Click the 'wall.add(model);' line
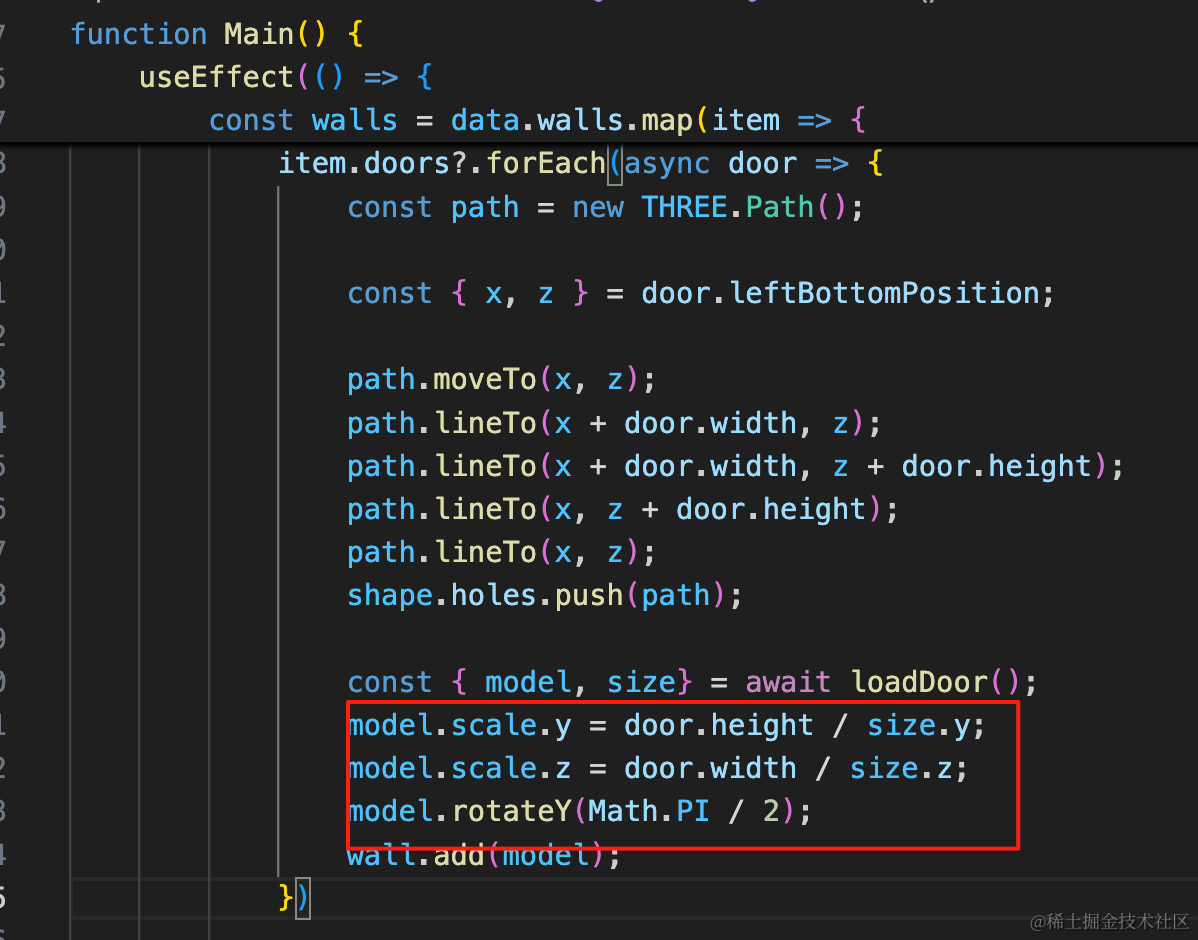 click(484, 854)
